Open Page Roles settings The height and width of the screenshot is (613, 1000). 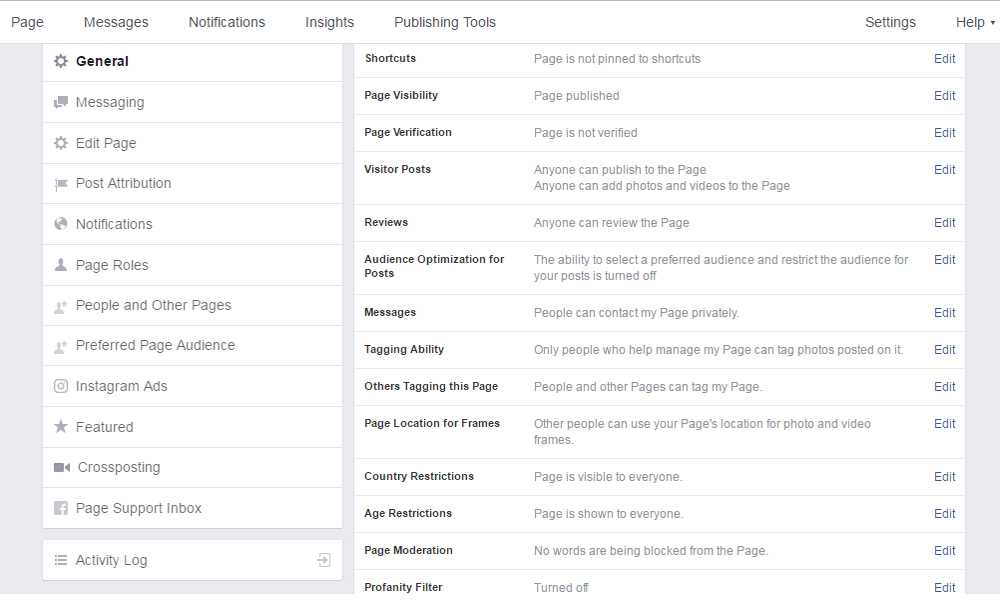click(193, 265)
